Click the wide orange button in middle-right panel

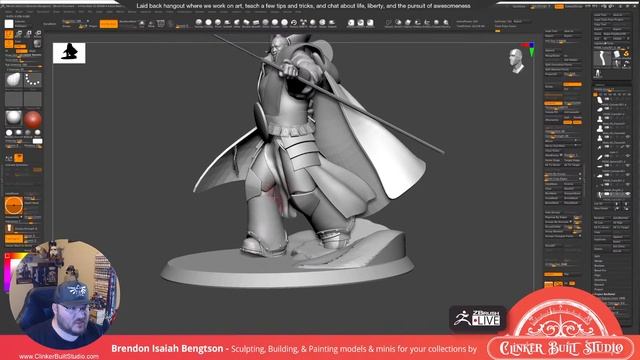coord(572,84)
